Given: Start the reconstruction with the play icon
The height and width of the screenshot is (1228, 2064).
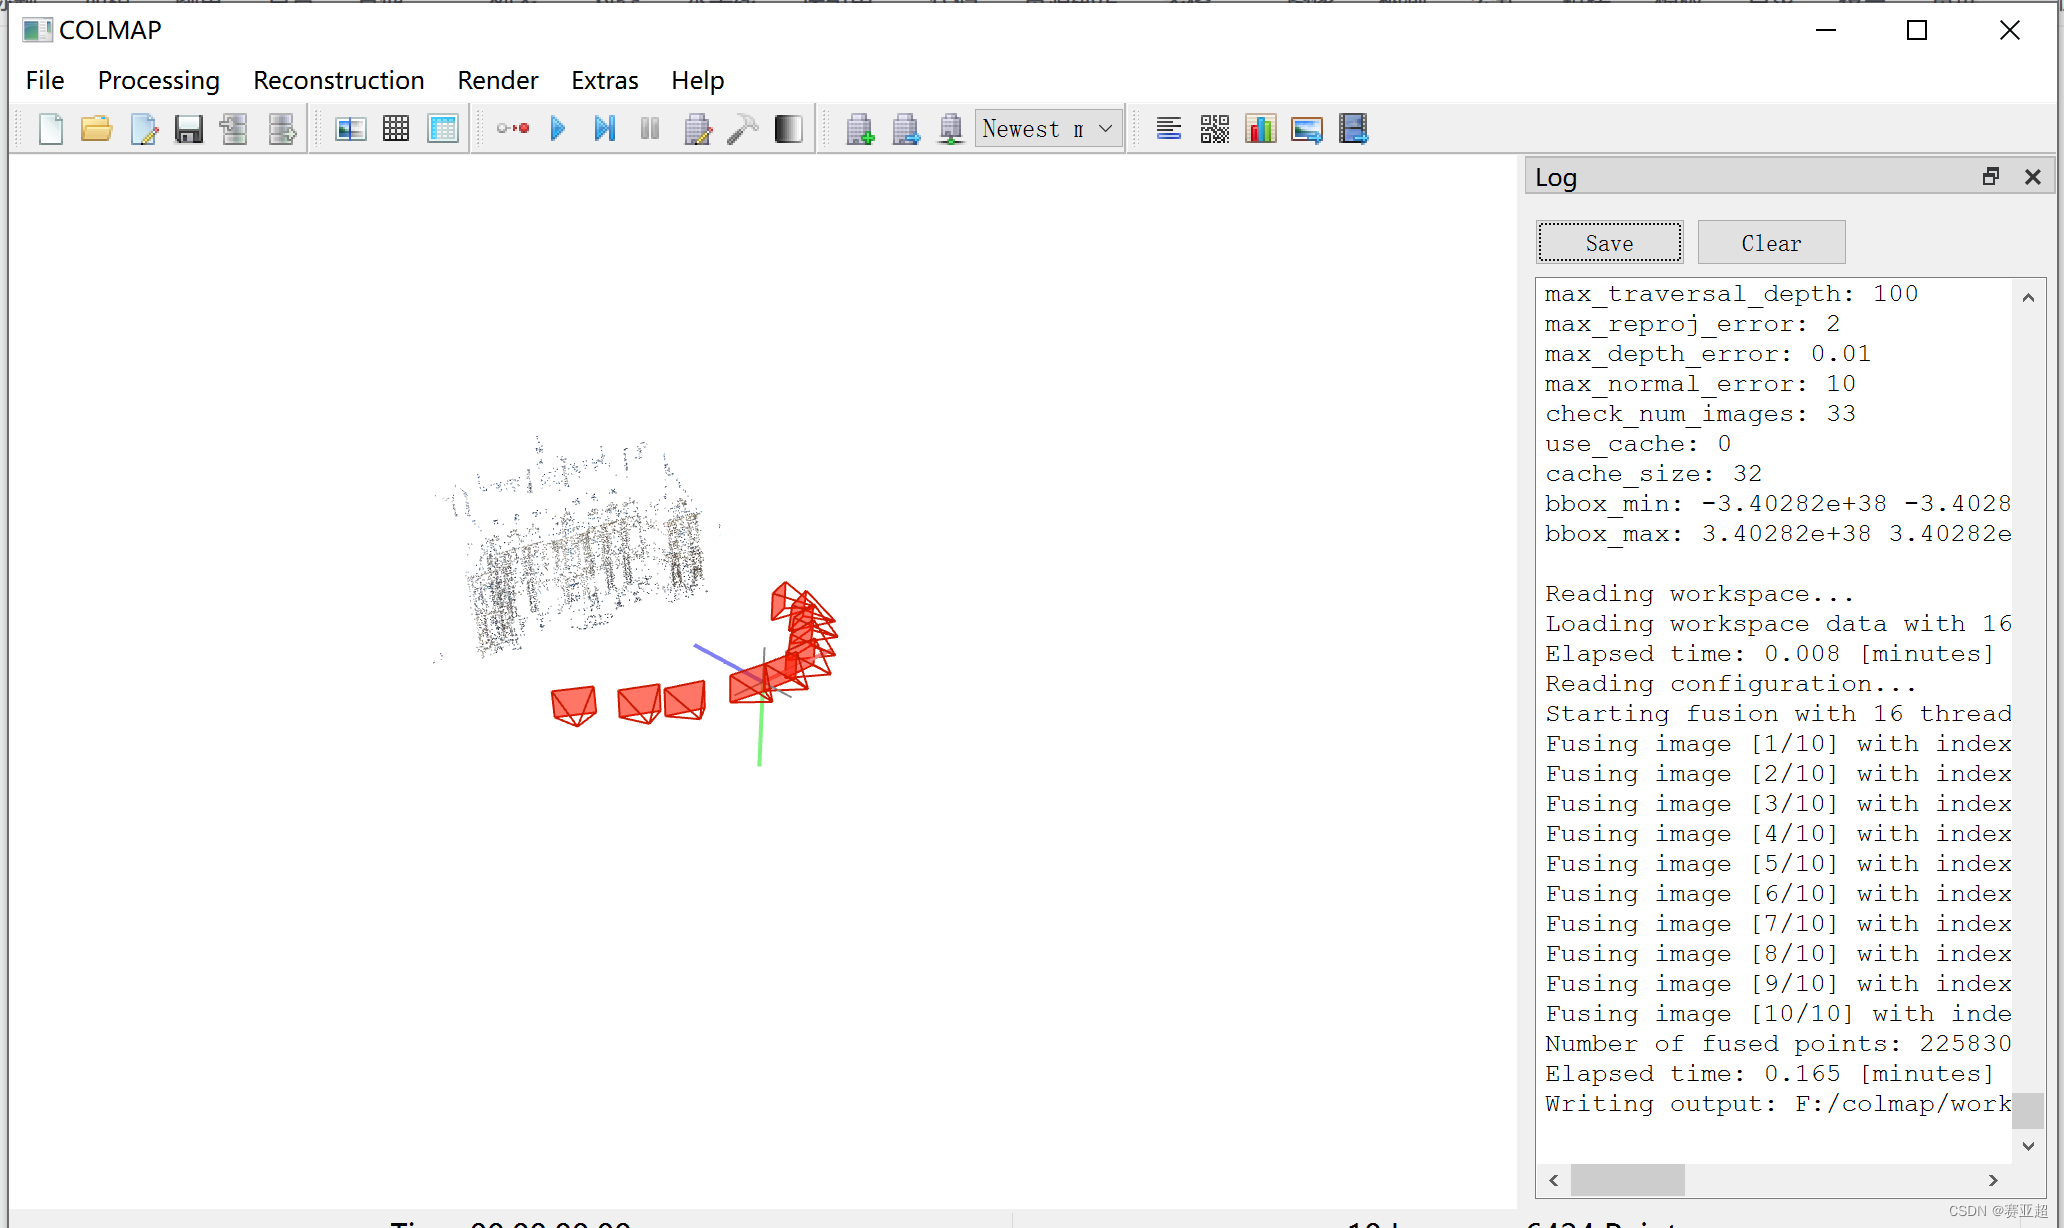Looking at the screenshot, I should [x=558, y=128].
